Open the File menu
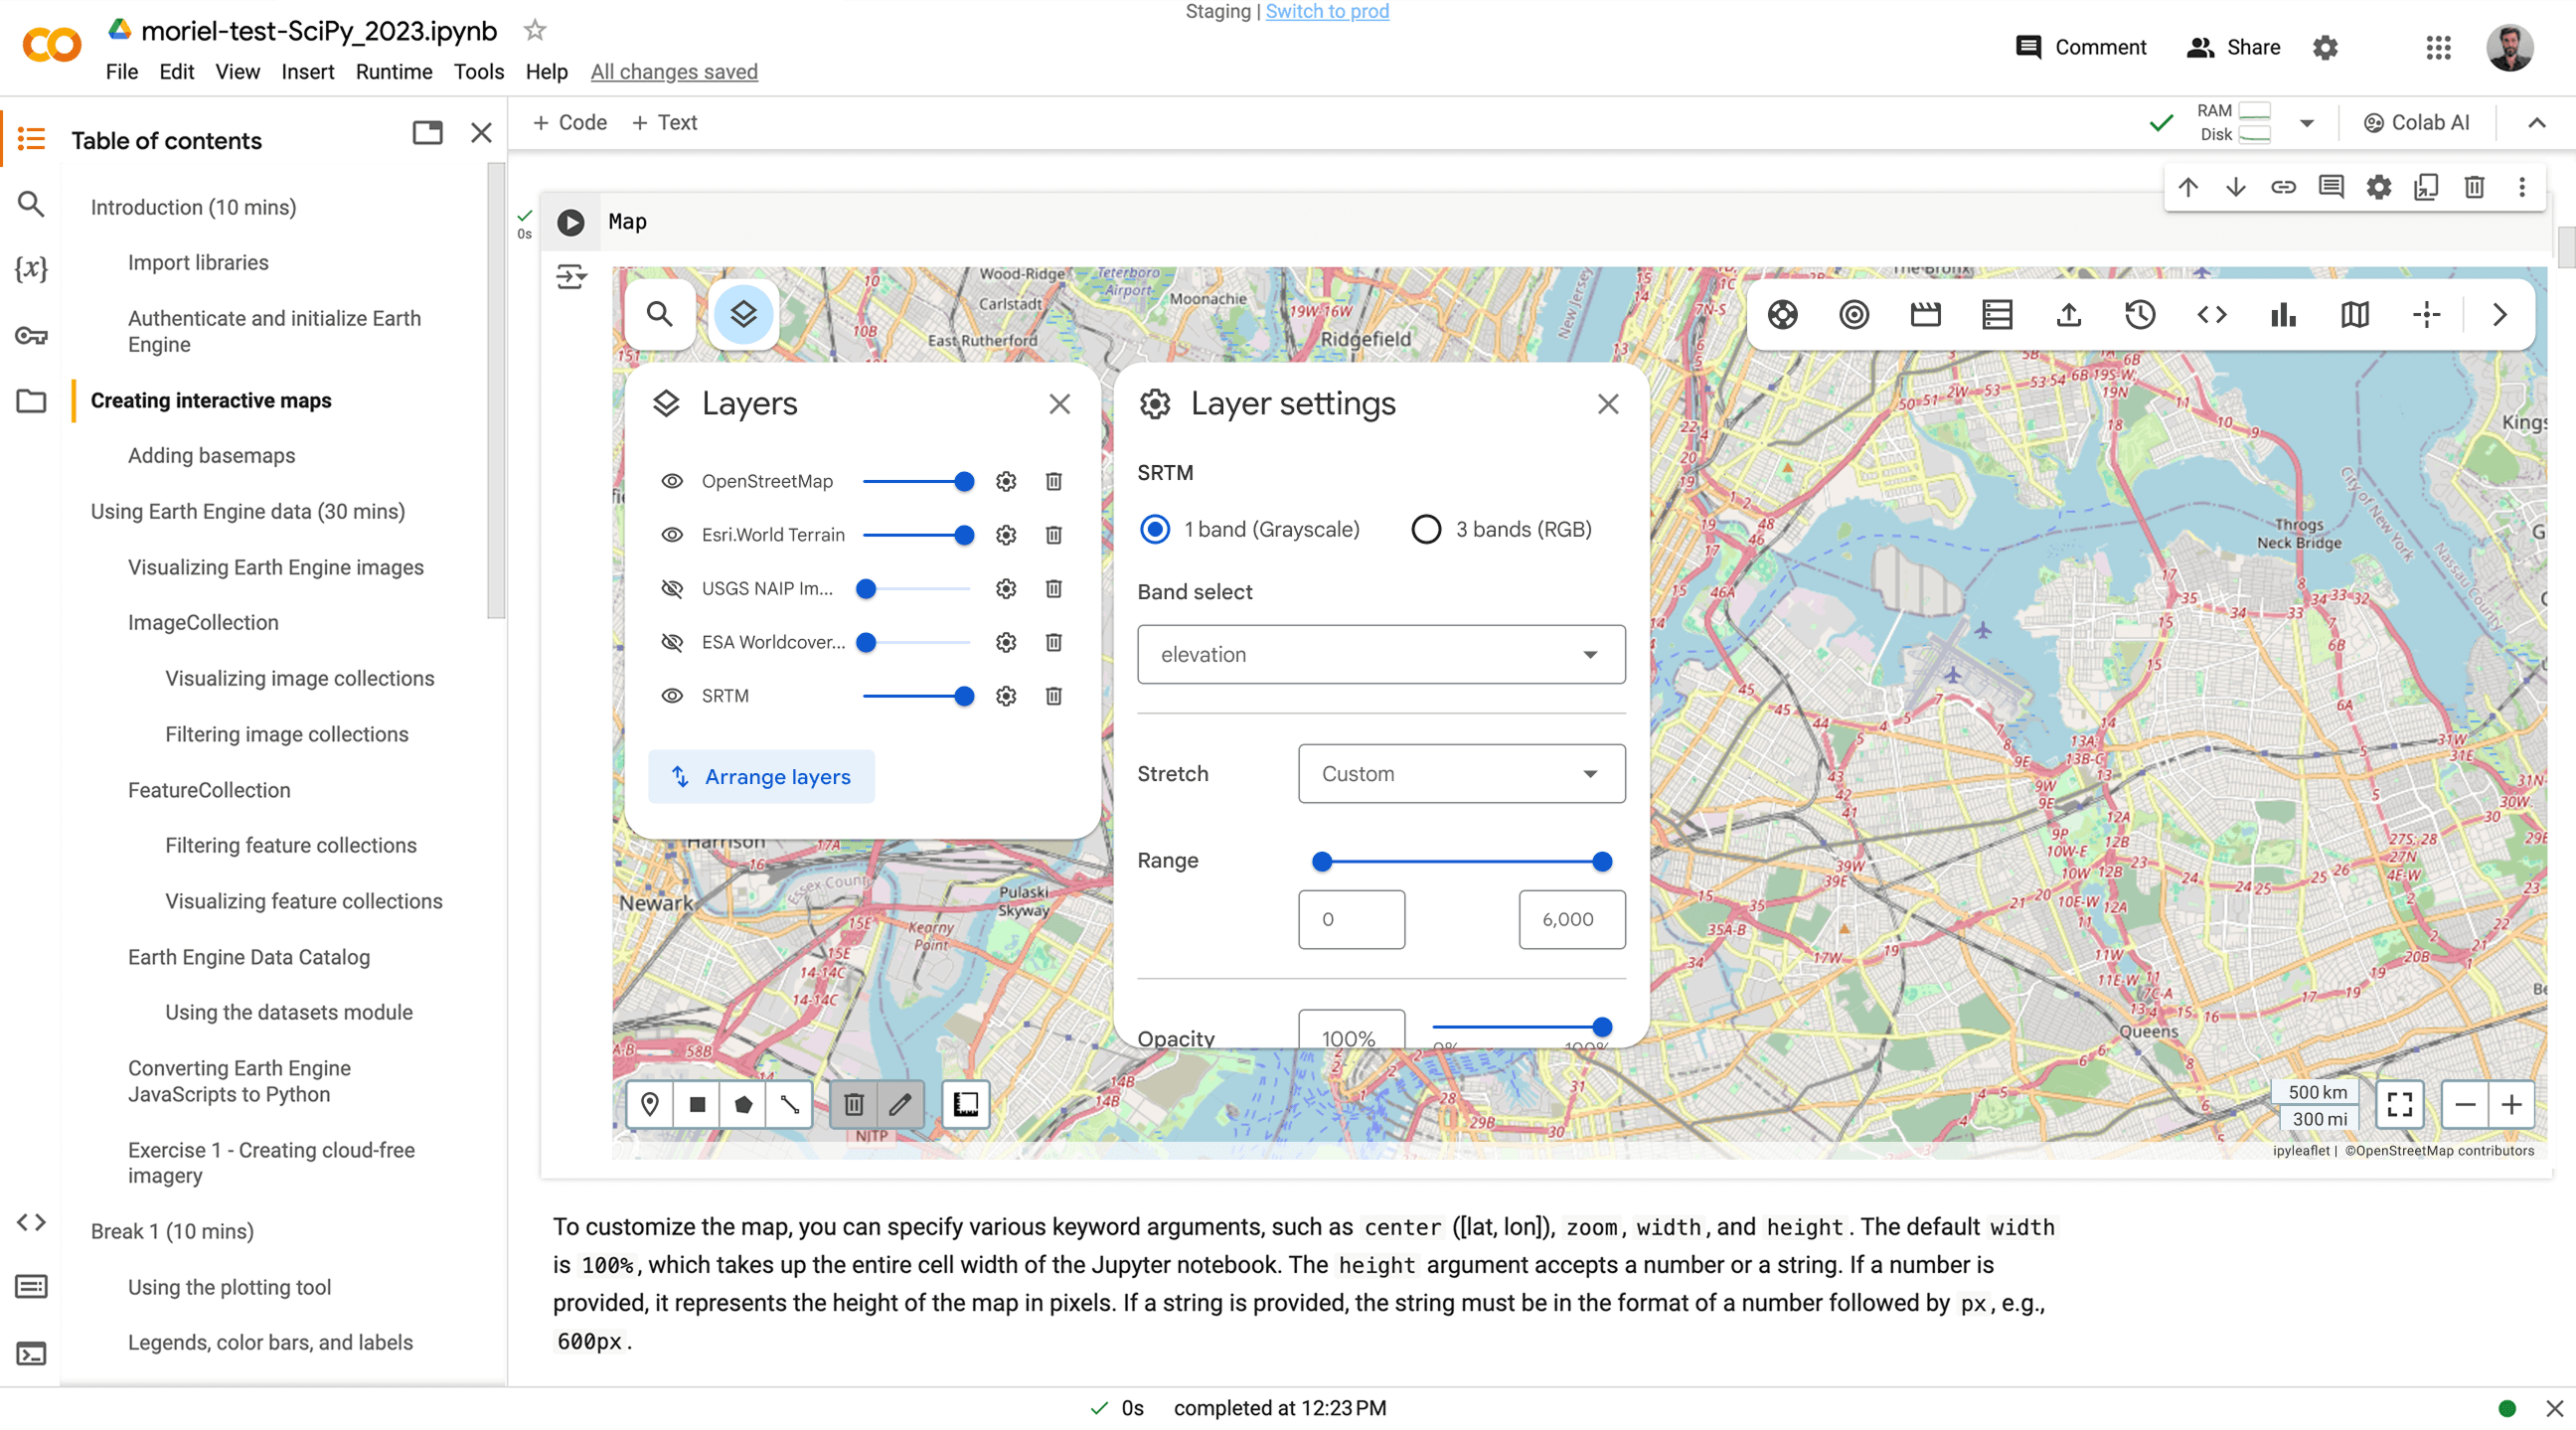Screen dimensions: 2576x1430 tap(121, 72)
